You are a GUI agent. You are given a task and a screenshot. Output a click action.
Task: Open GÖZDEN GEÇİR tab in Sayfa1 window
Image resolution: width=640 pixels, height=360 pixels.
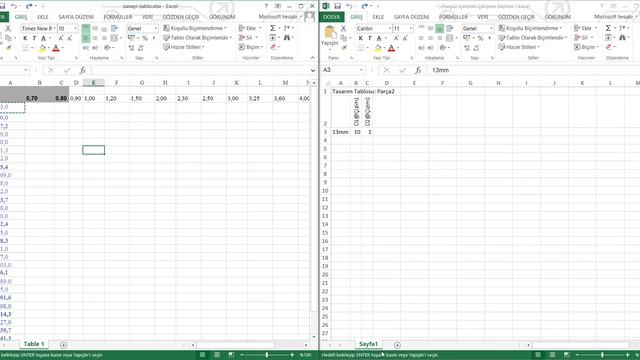coord(516,17)
